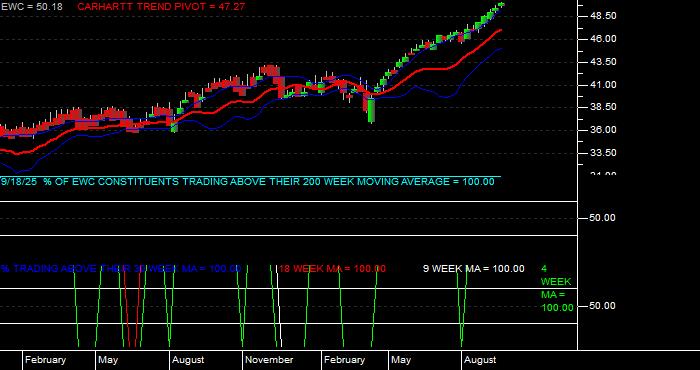Click the first February time axis marker
The height and width of the screenshot is (370, 700).
pyautogui.click(x=45, y=360)
